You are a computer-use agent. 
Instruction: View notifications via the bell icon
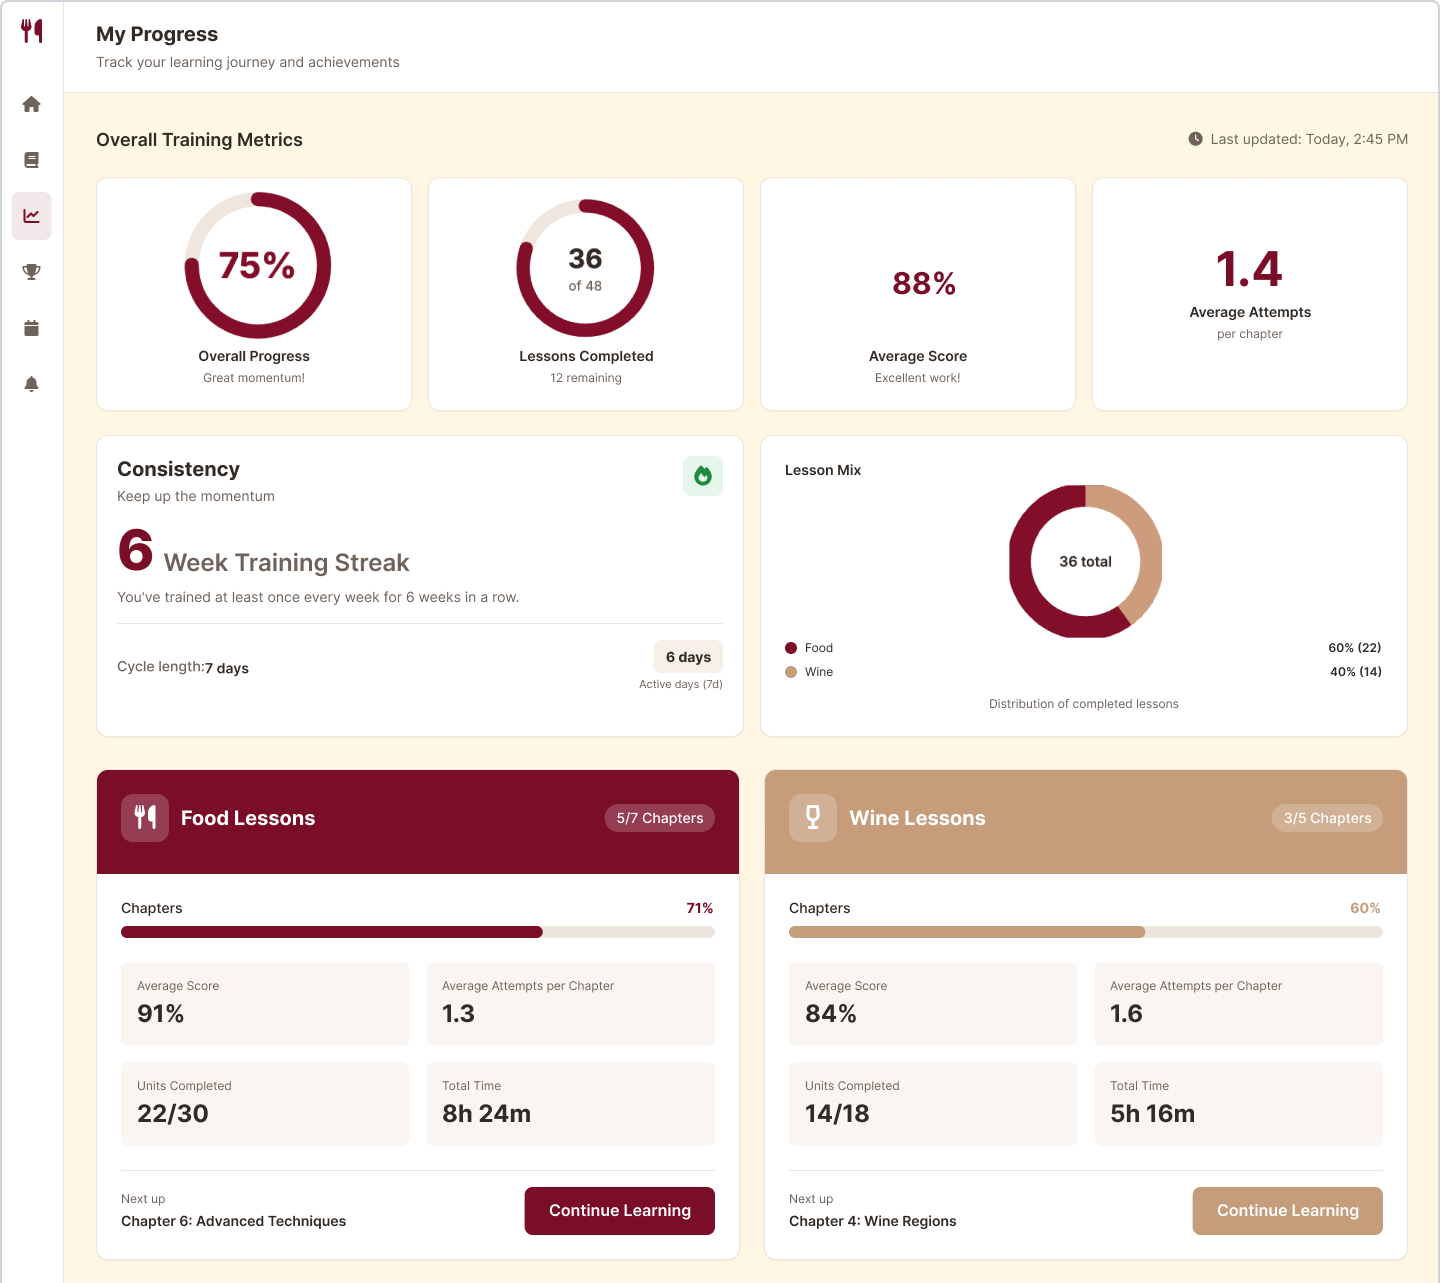(x=31, y=383)
